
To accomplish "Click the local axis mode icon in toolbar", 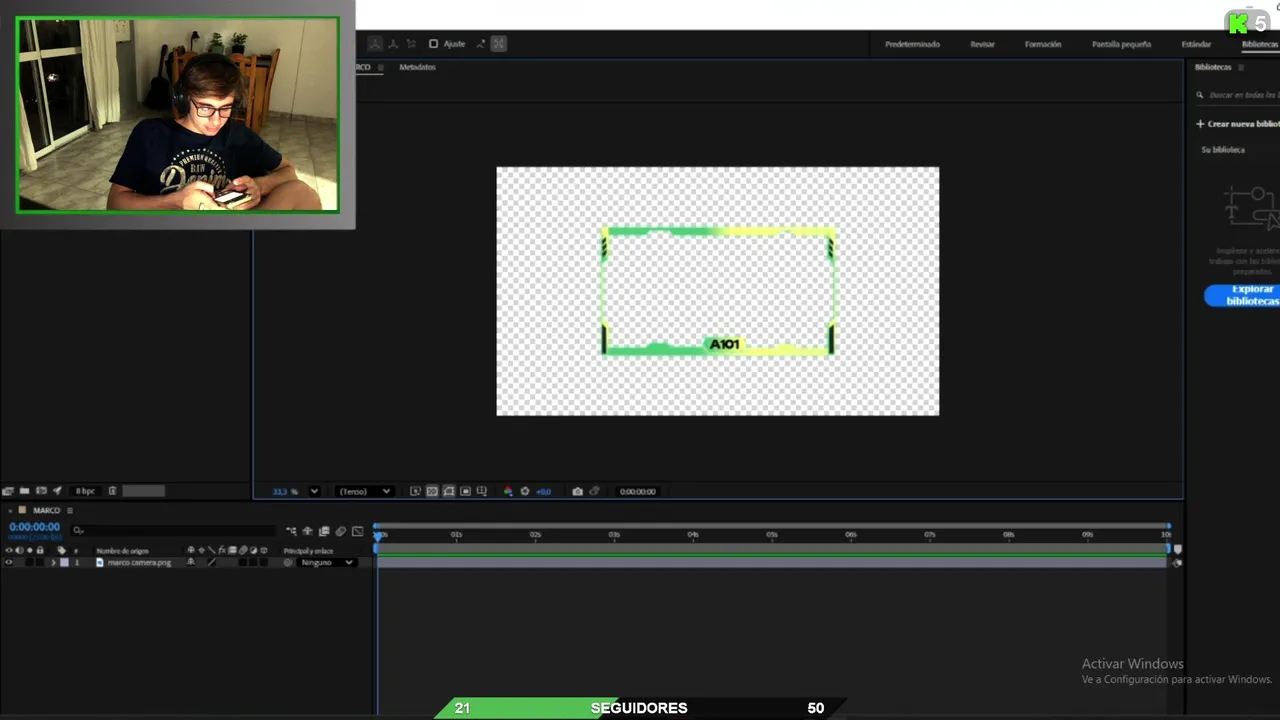I will click(x=375, y=44).
